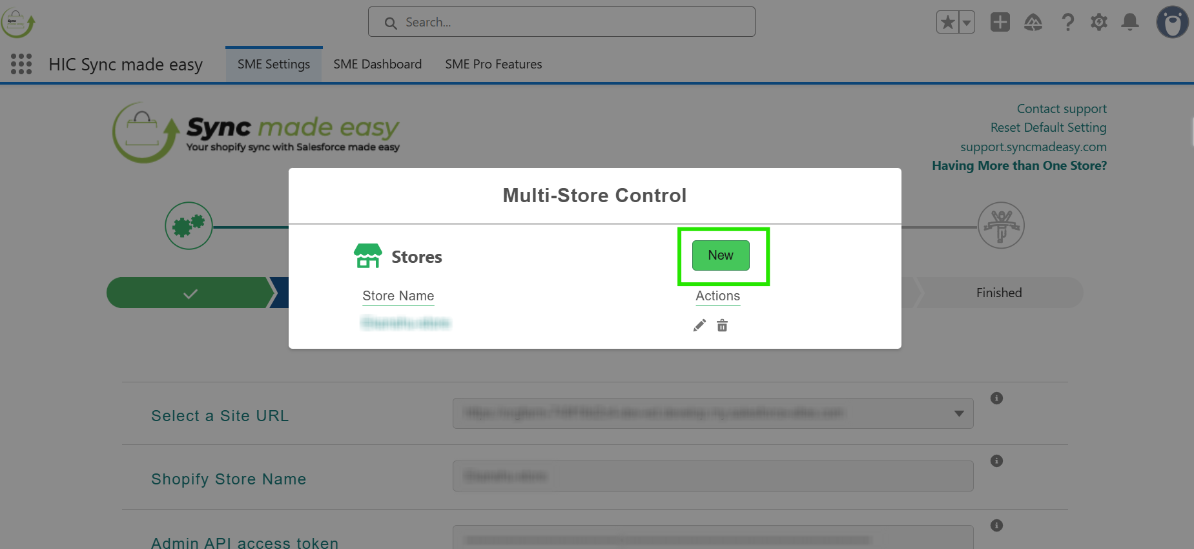
Task: Click the gears setup step icon
Action: pos(189,226)
